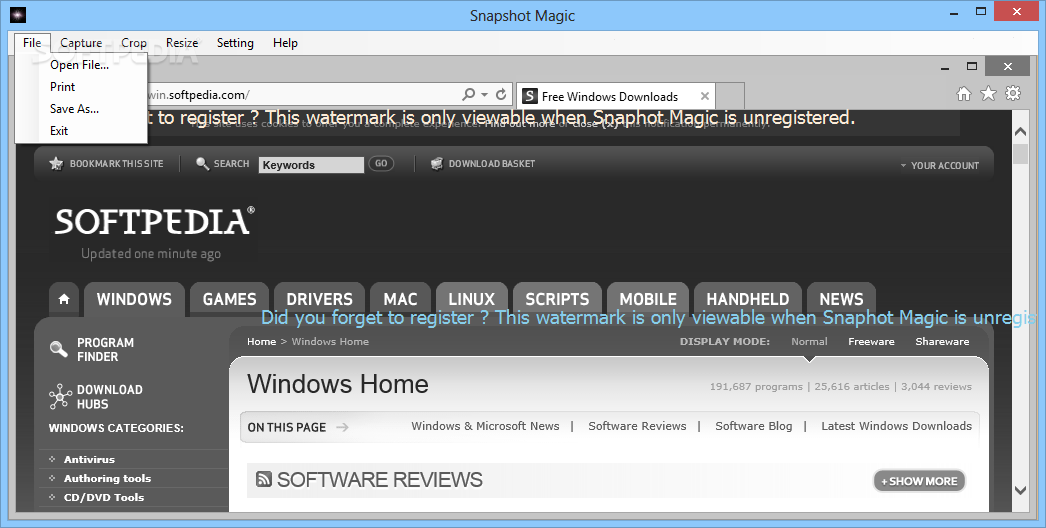1046x528 pixels.
Task: Open the CD/DVD Tools category
Action: point(104,497)
